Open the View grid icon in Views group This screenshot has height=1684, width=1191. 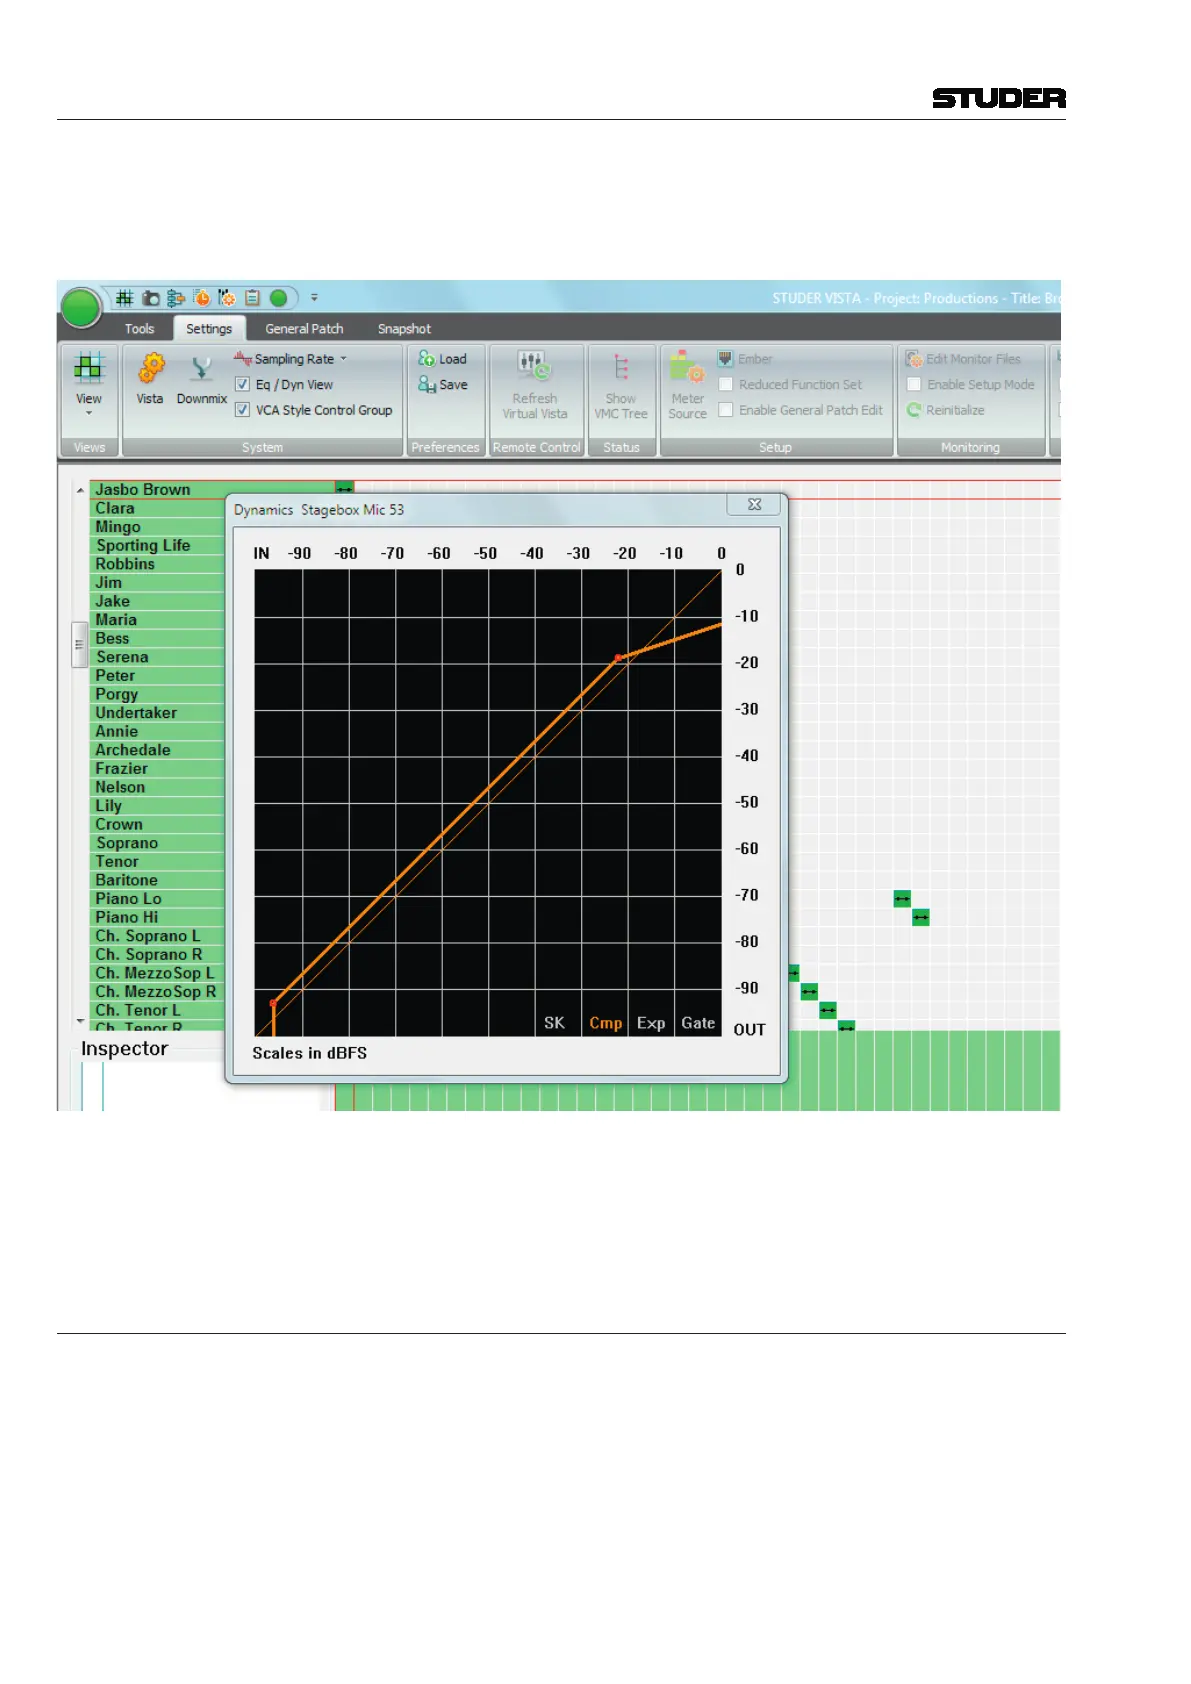coord(89,369)
